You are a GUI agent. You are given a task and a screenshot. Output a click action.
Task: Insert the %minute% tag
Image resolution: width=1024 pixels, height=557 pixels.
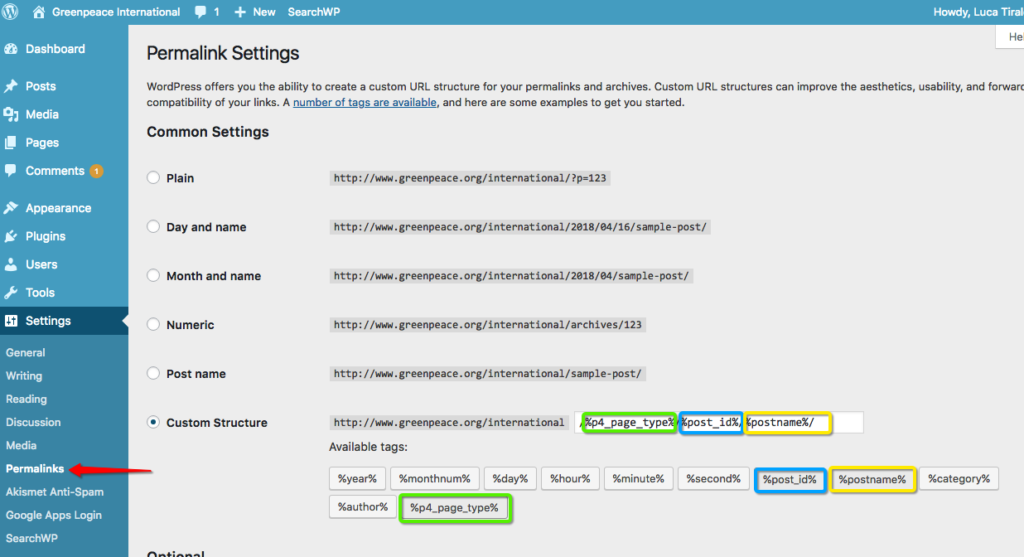(638, 479)
